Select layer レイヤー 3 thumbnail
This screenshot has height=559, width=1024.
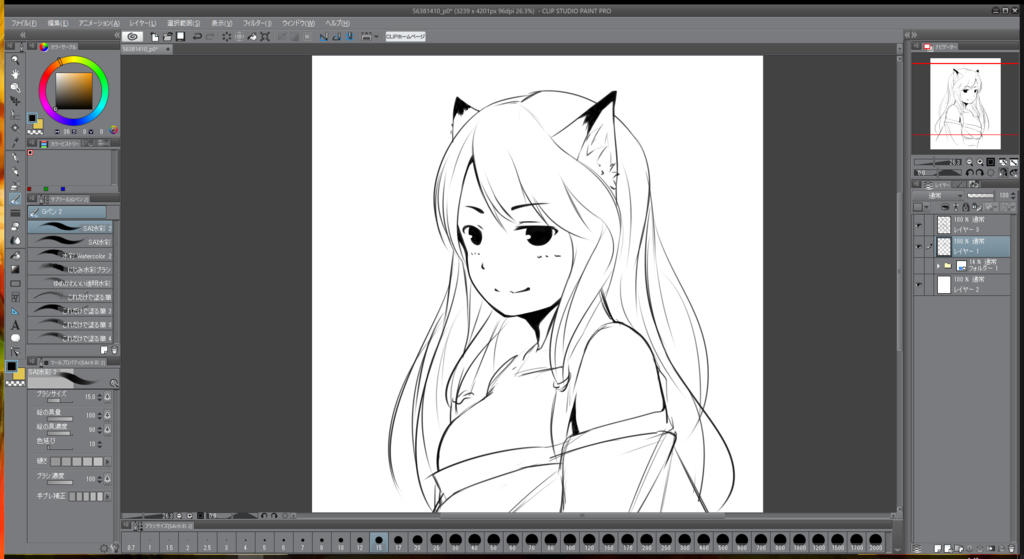pos(944,225)
